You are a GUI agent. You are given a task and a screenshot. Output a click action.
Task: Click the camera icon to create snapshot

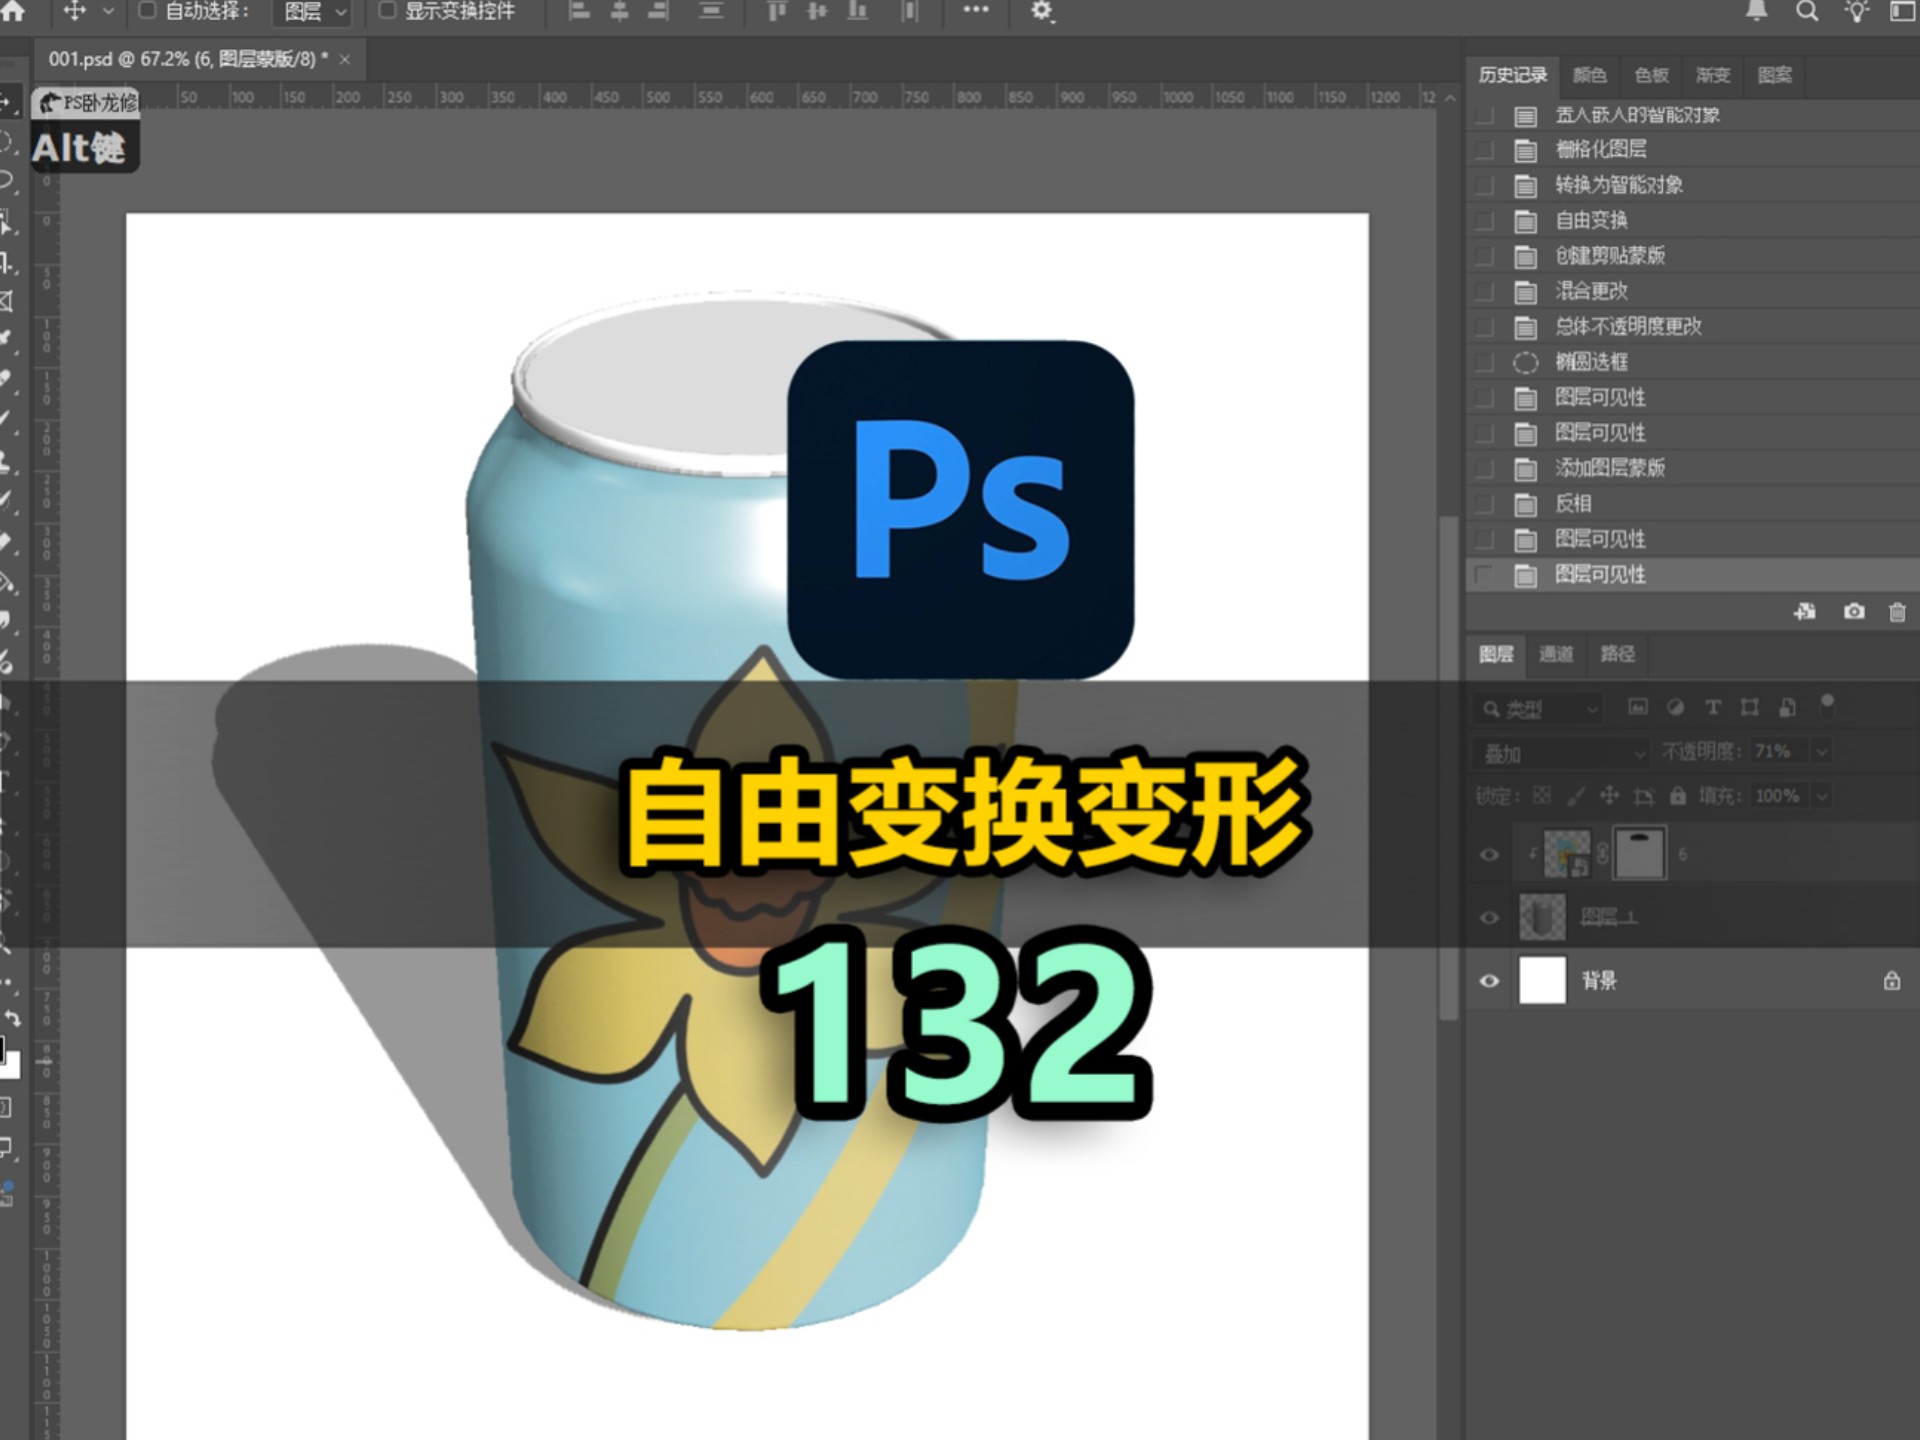pos(1854,612)
